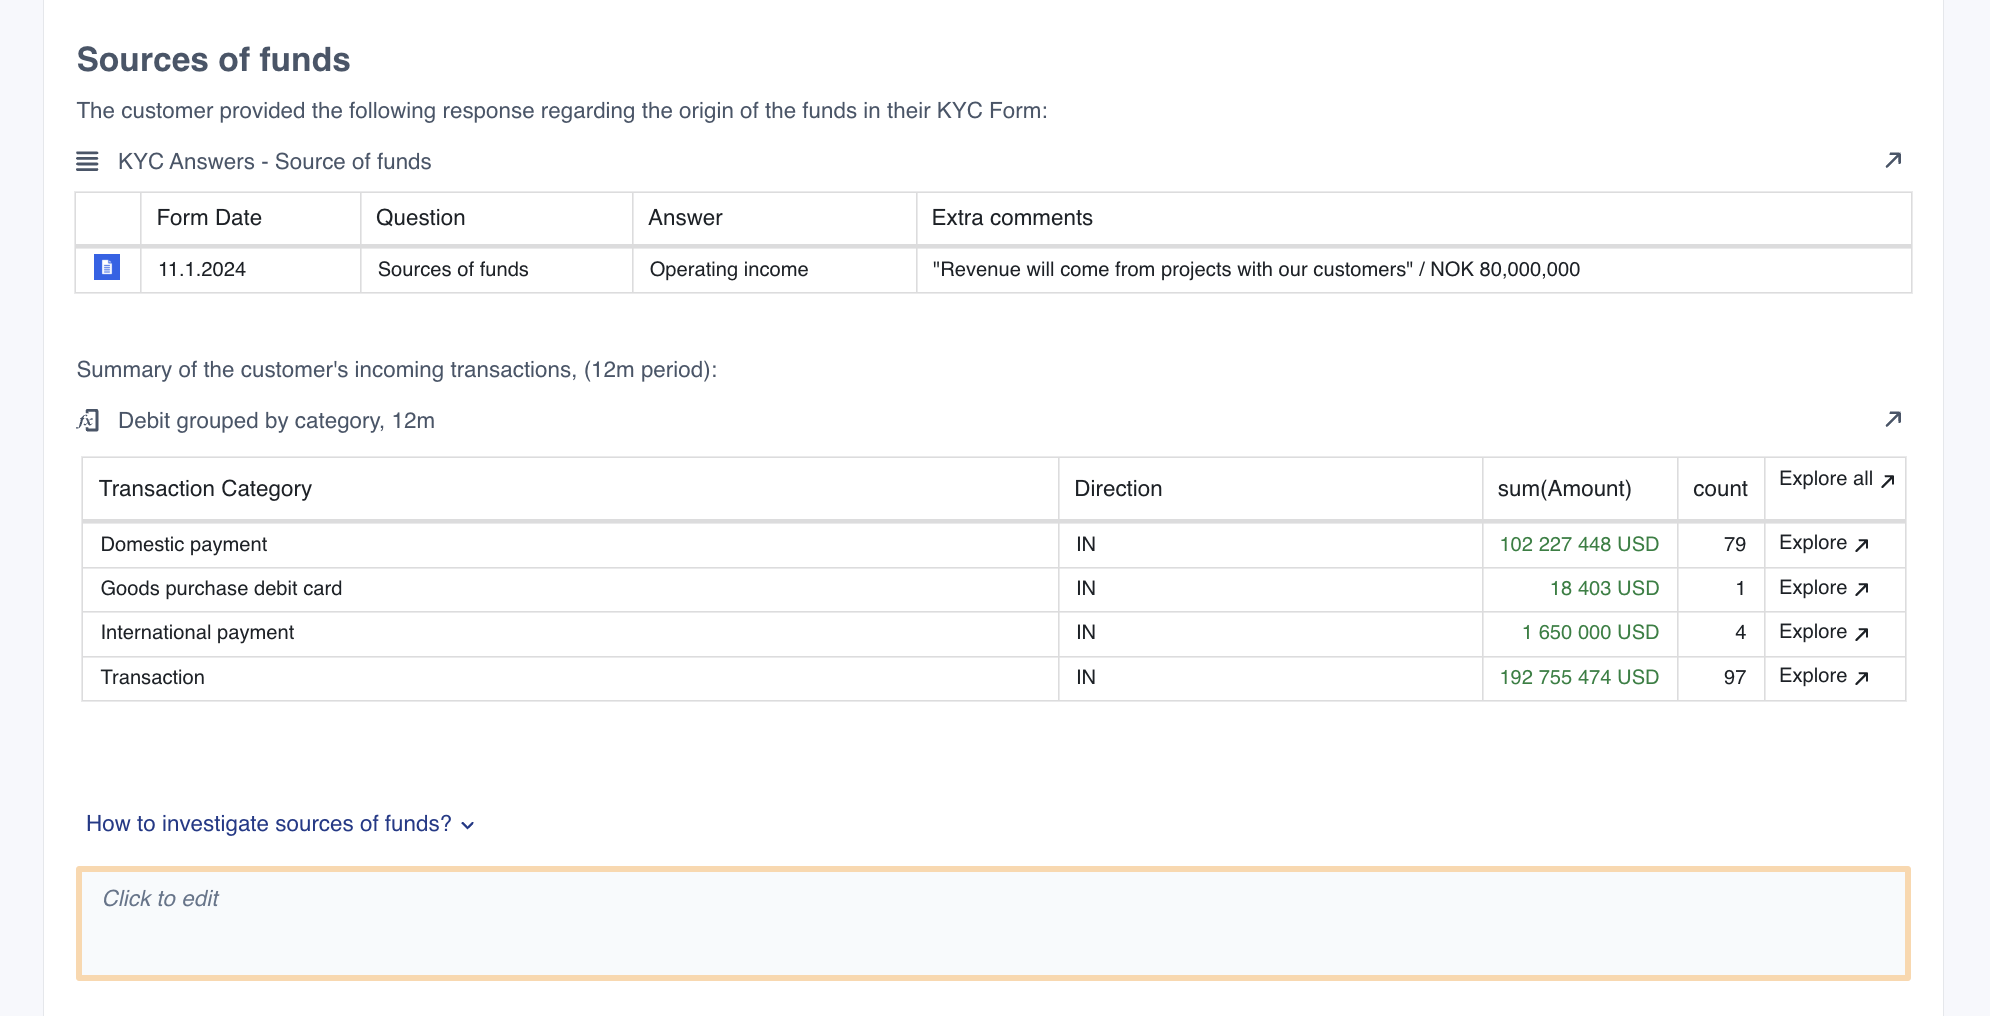The width and height of the screenshot is (1990, 1016).
Task: Click the 102 227 448 USD amount
Action: 1579,544
